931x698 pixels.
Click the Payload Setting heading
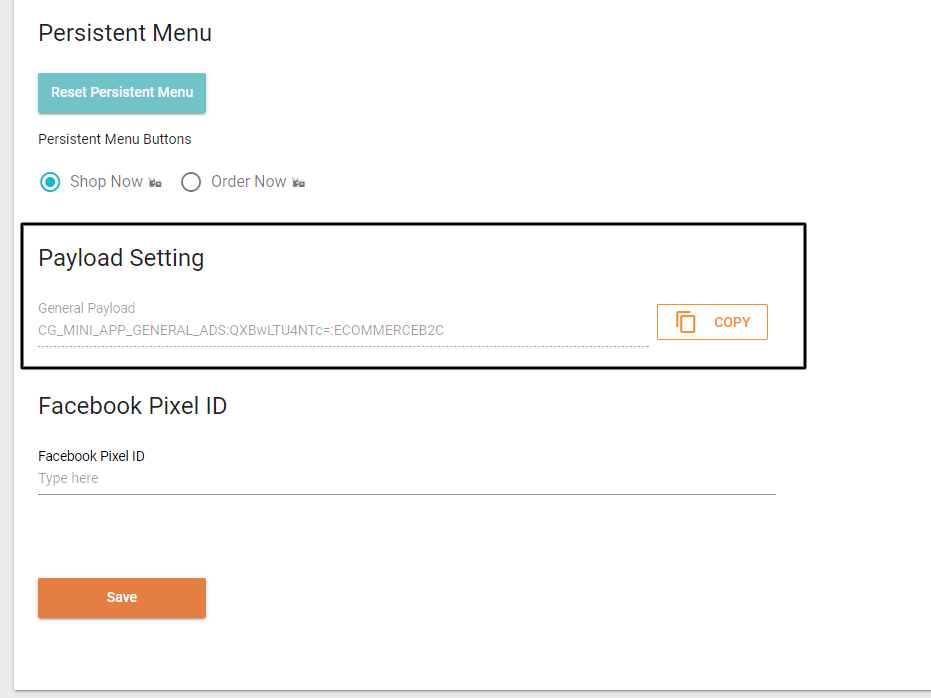(121, 258)
